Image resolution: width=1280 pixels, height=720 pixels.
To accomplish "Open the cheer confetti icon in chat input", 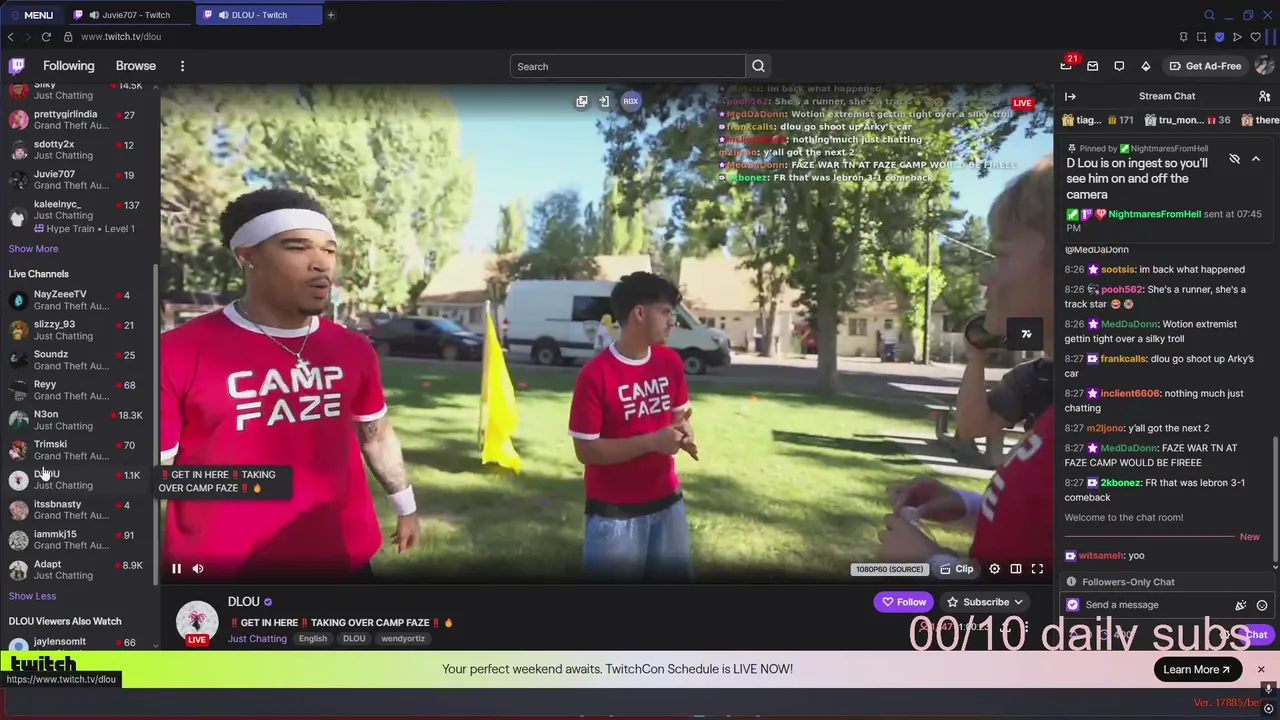I will pos(1241,605).
